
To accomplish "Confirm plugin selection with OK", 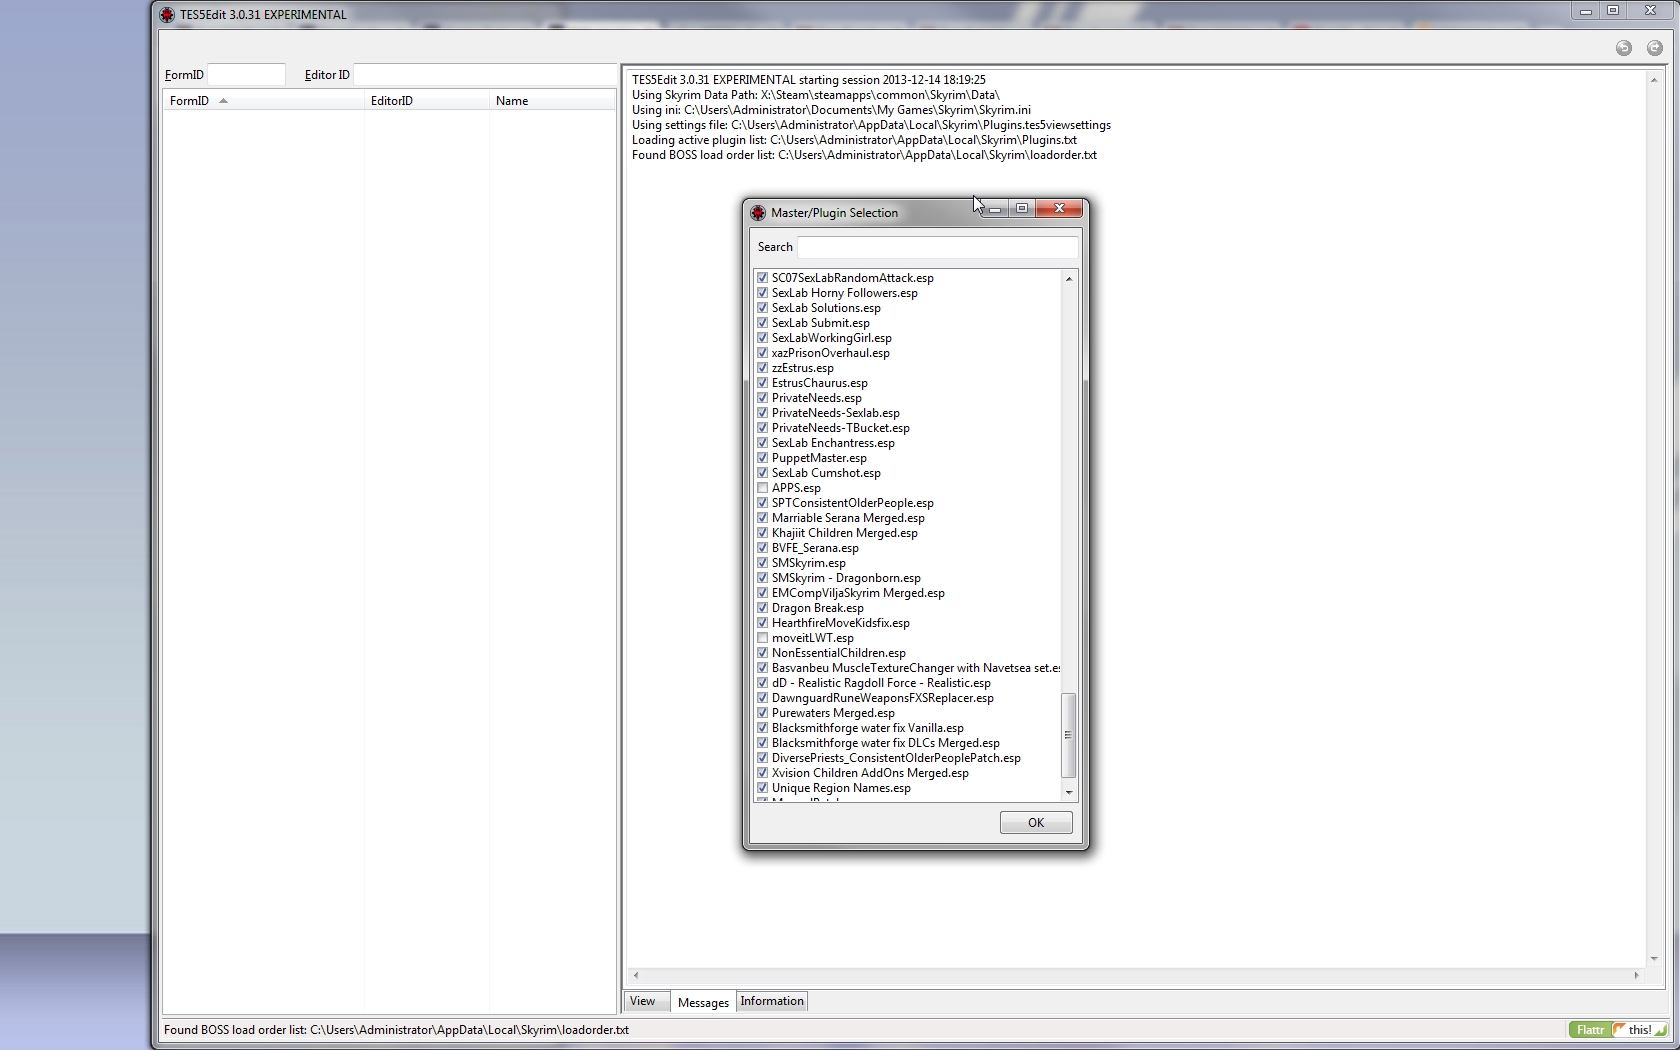I will (x=1035, y=822).
